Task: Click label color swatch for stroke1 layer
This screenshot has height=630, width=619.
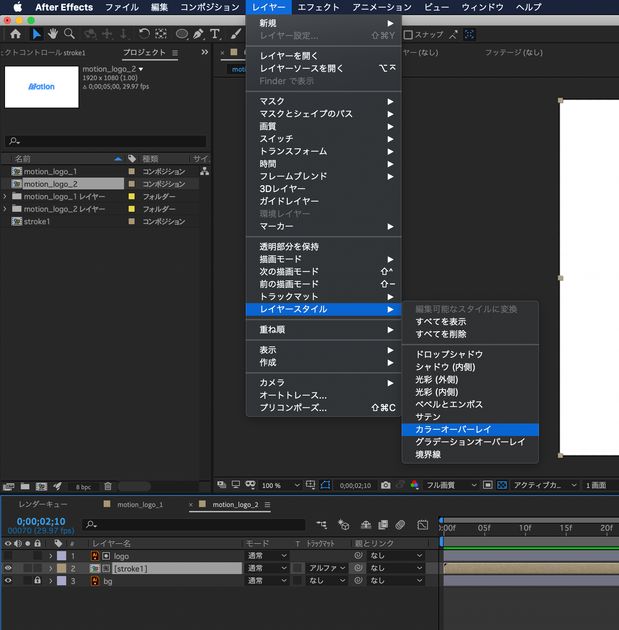Action: click(x=61, y=569)
